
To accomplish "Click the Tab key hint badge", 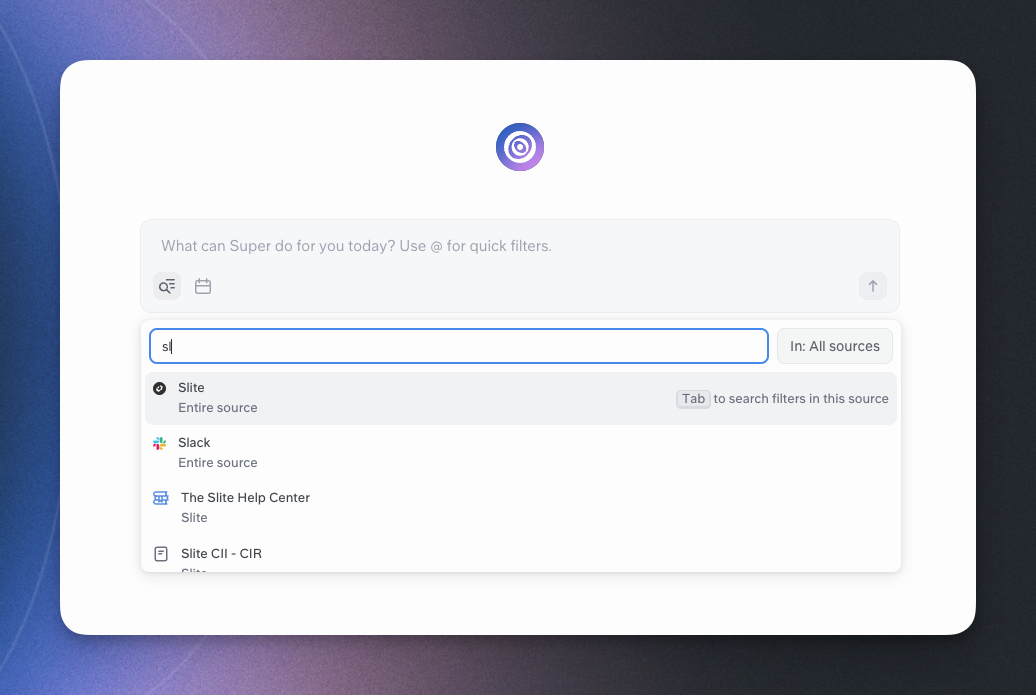I will [x=693, y=399].
